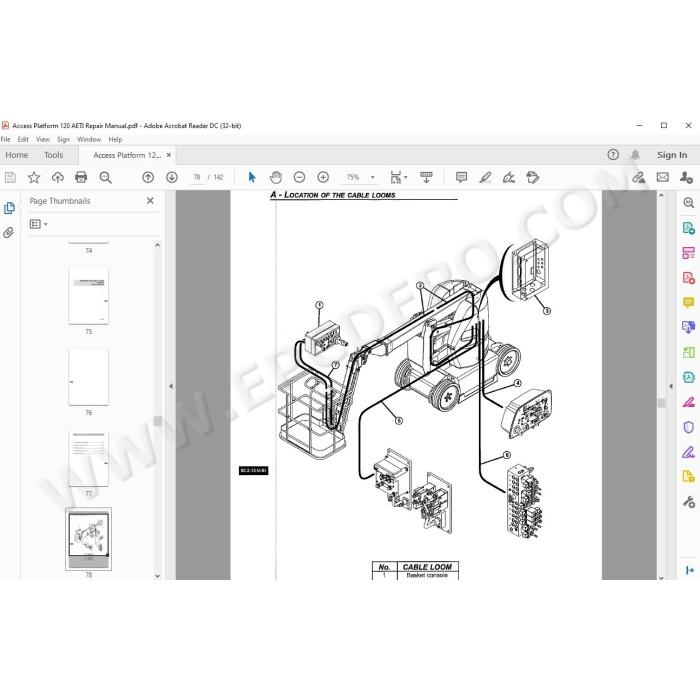This screenshot has width=700, height=700.
Task: Close the Access Platform 12... document tab
Action: pyautogui.click(x=169, y=155)
